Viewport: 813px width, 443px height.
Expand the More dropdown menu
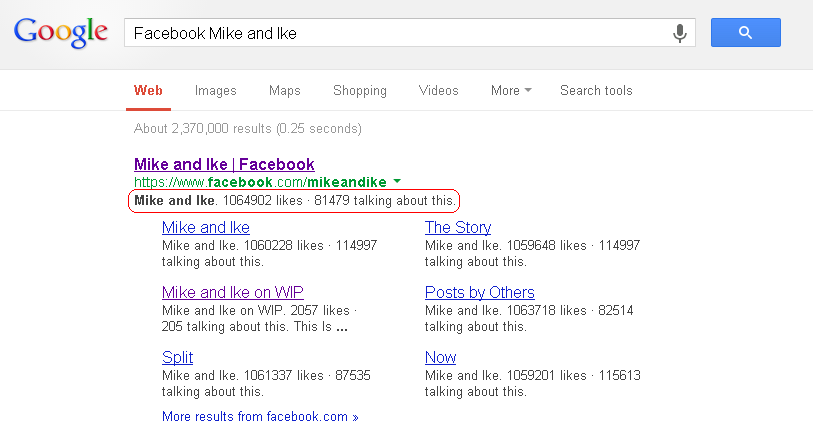point(511,91)
